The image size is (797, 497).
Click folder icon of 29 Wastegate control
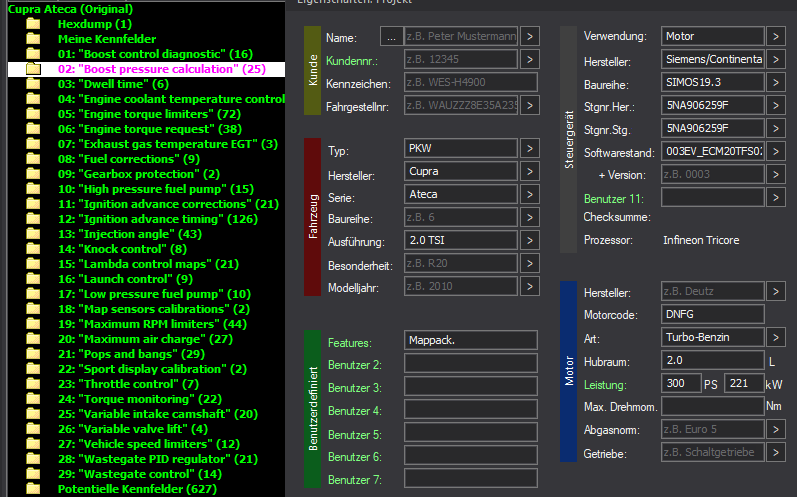coord(34,474)
